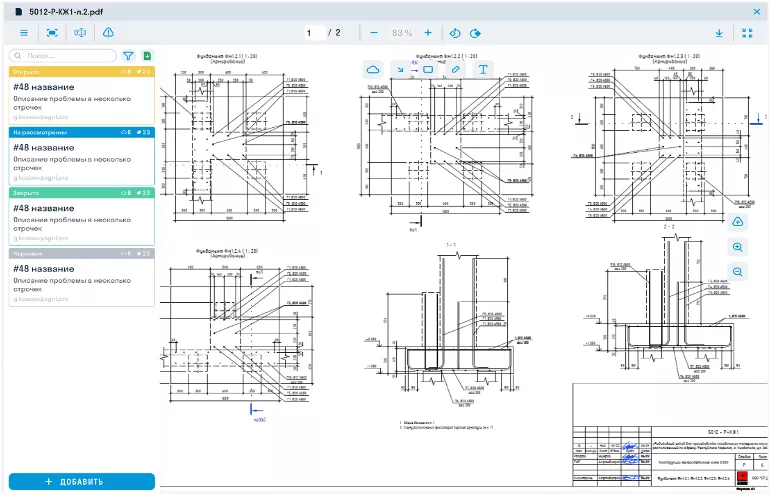Export the issues list with green icon

148,56
